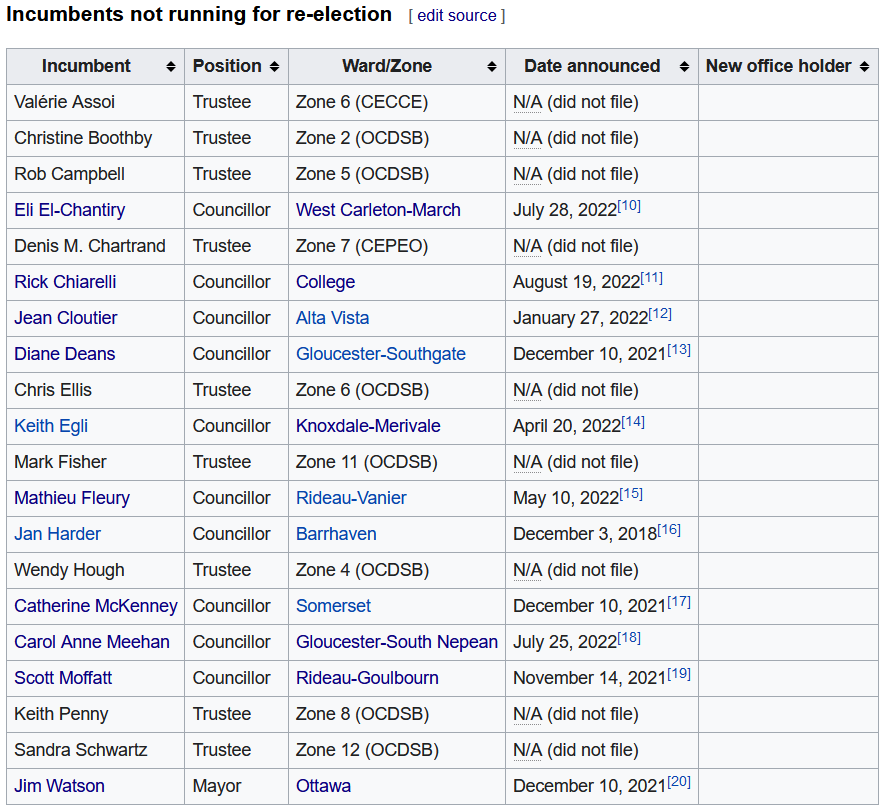Click the Zone 11 (OCDSB) cell

[397, 462]
